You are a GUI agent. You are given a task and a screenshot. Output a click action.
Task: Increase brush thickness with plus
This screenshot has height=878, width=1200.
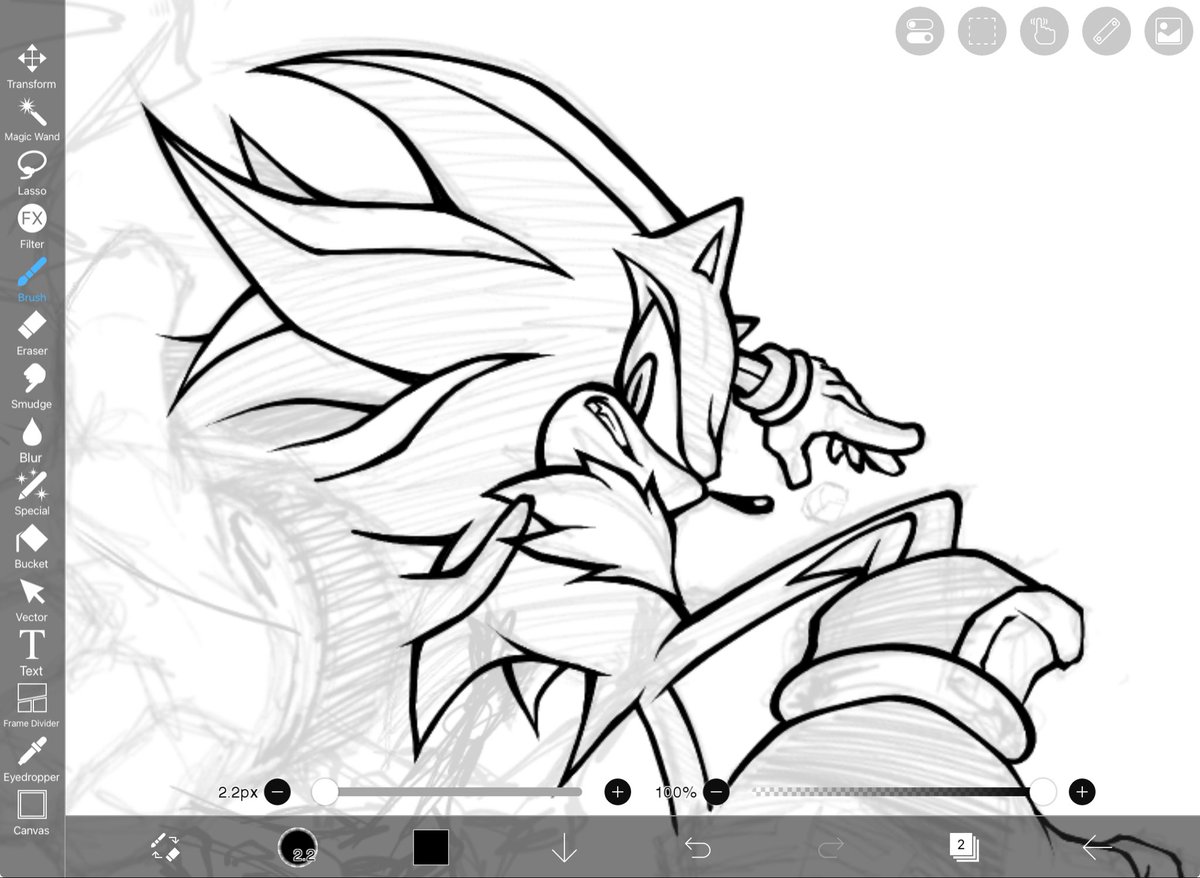[617, 792]
